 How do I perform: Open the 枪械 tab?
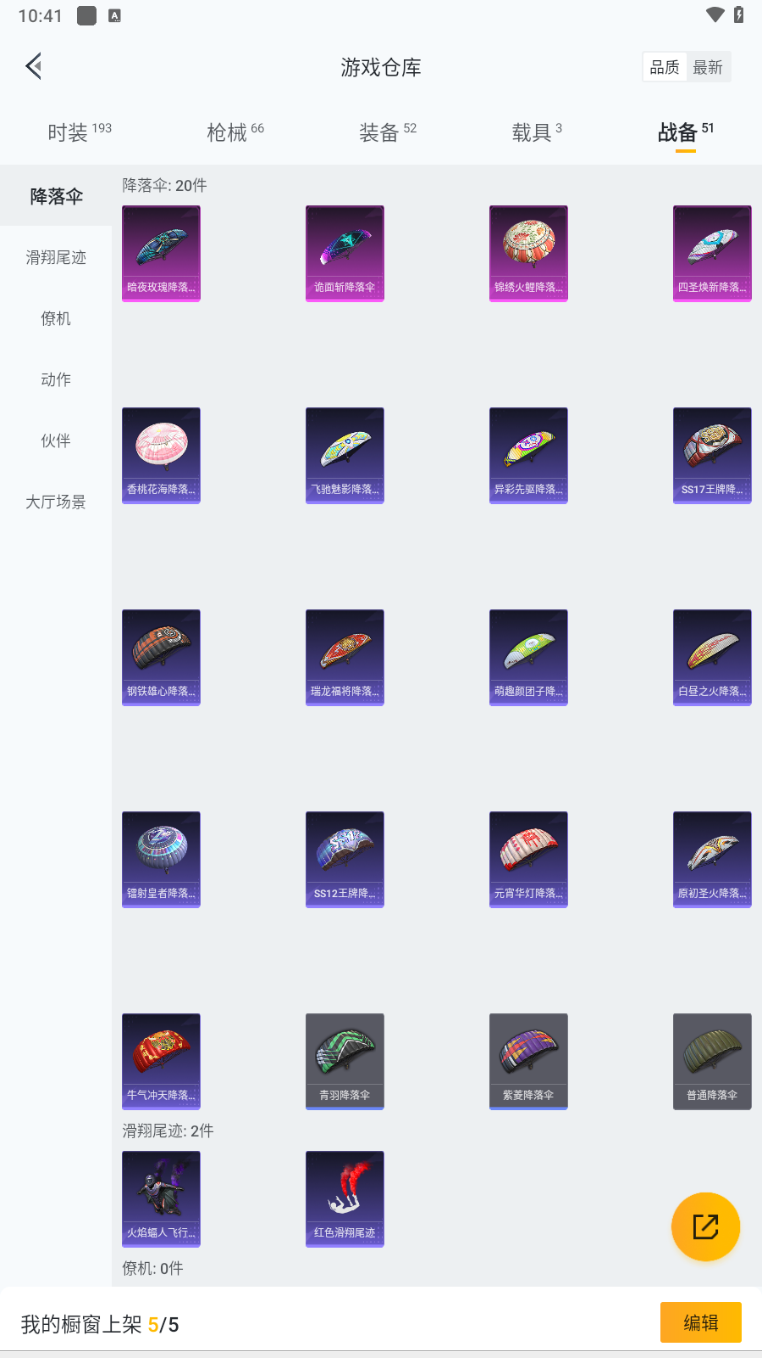235,132
